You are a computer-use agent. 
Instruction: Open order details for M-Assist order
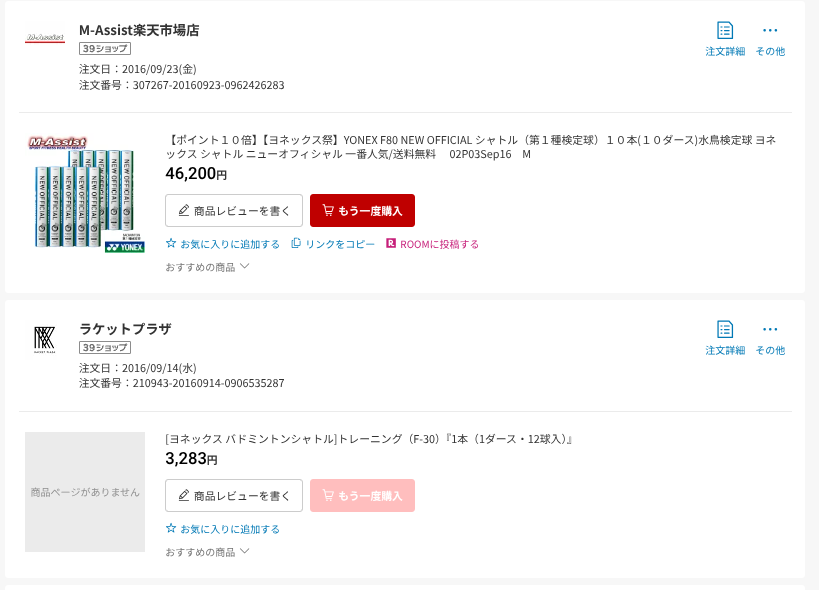(725, 39)
